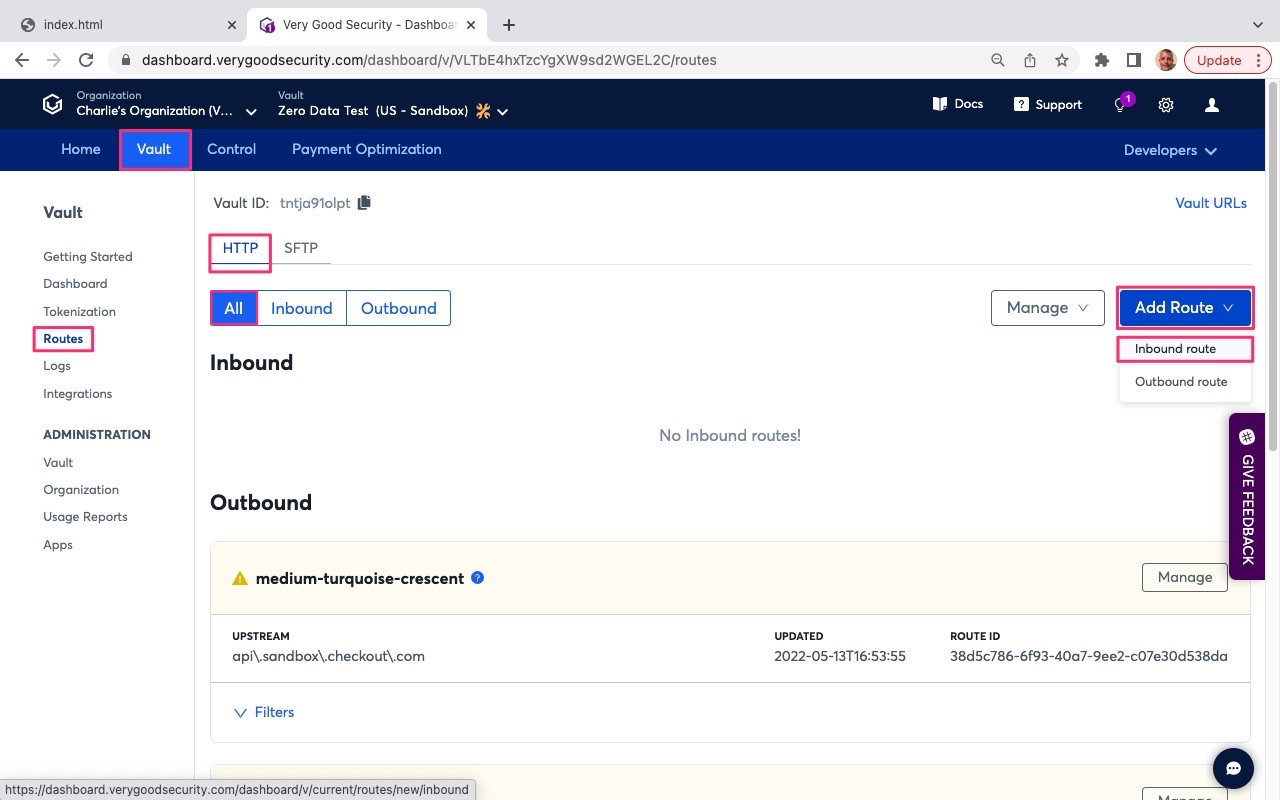
Task: Open the Vault URLs link
Action: click(1211, 203)
